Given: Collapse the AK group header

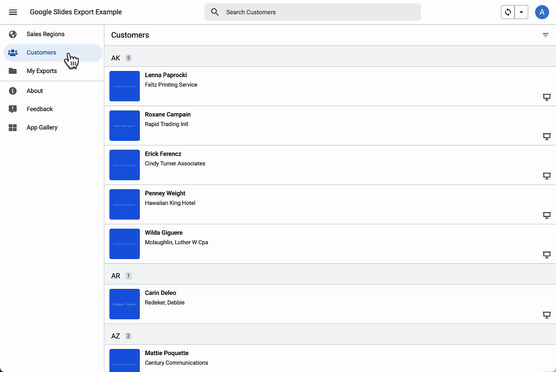Looking at the screenshot, I should pyautogui.click(x=330, y=58).
